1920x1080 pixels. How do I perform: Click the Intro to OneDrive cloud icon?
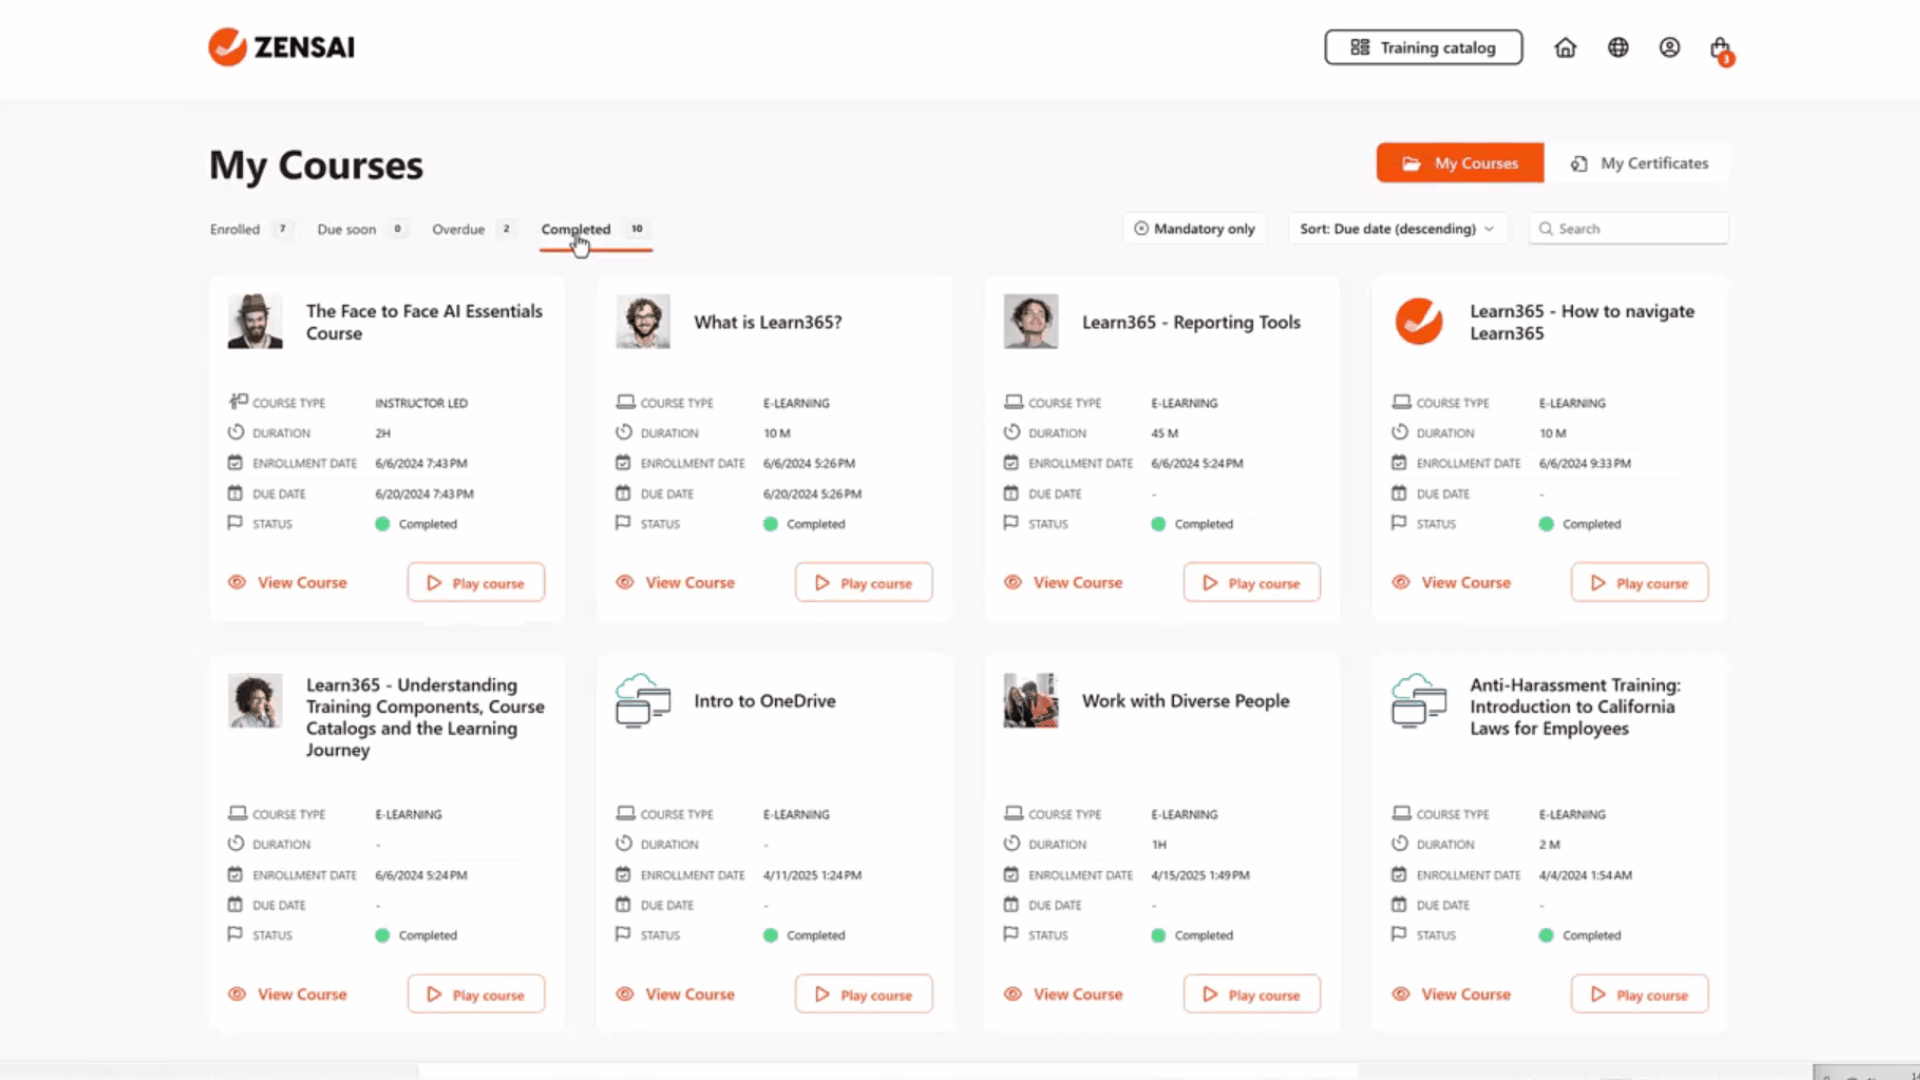643,701
